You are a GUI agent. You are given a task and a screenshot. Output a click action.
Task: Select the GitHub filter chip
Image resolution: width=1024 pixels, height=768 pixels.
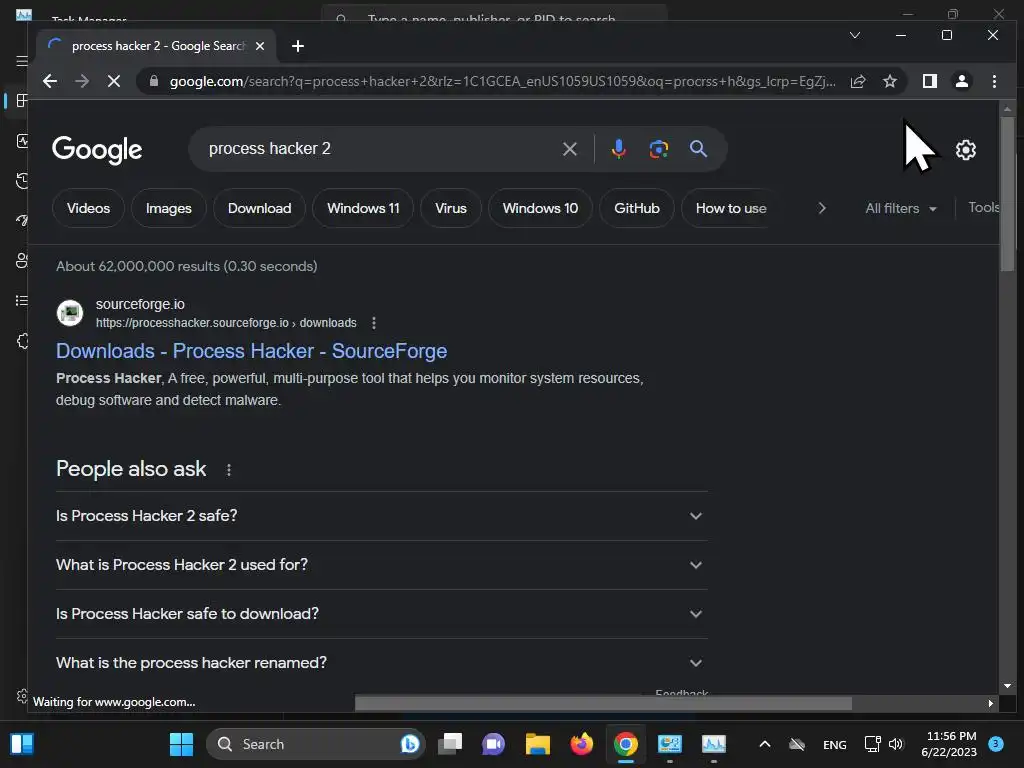point(637,208)
